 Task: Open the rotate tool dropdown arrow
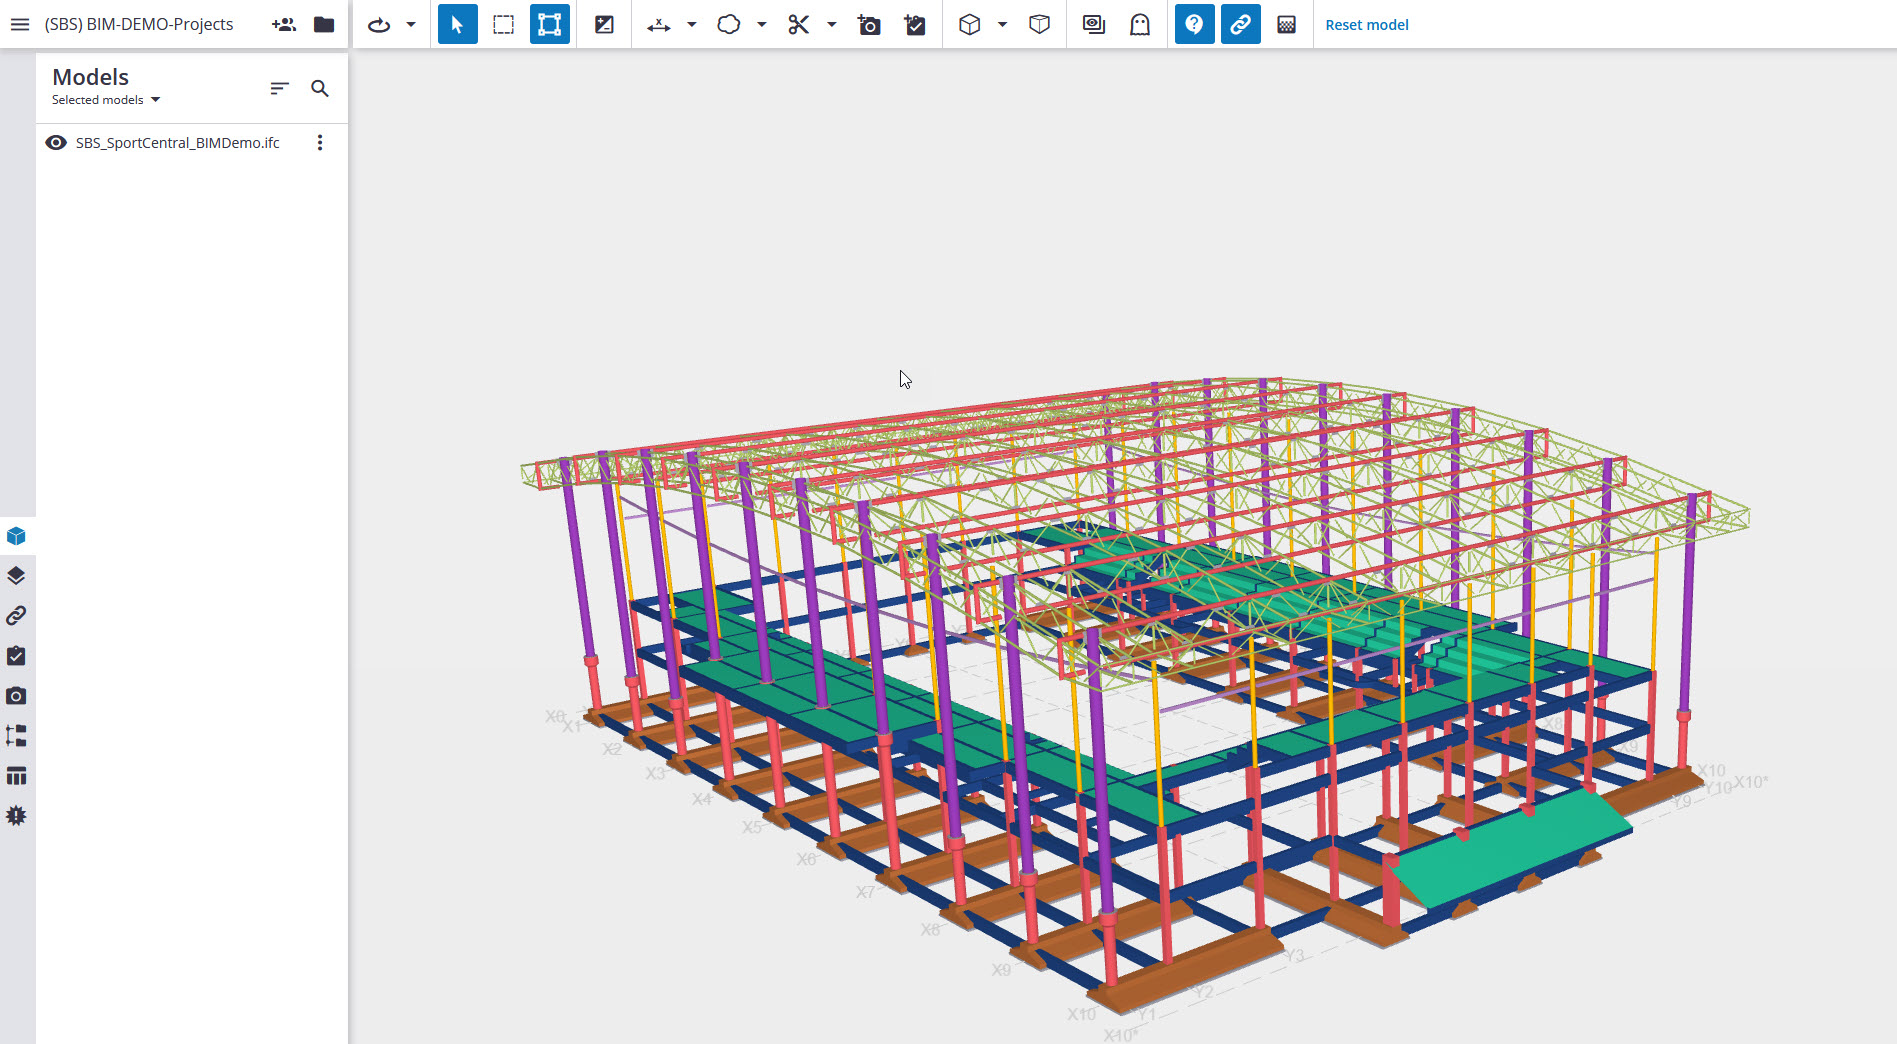click(x=409, y=24)
